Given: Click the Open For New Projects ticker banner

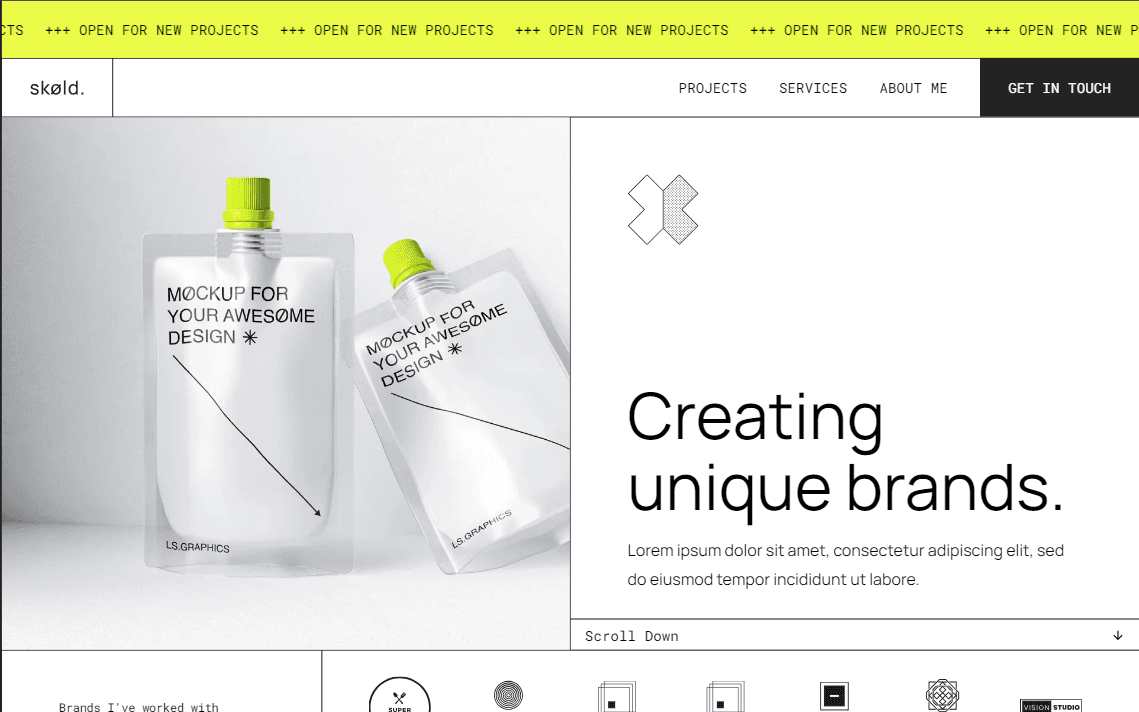Looking at the screenshot, I should click(x=570, y=30).
